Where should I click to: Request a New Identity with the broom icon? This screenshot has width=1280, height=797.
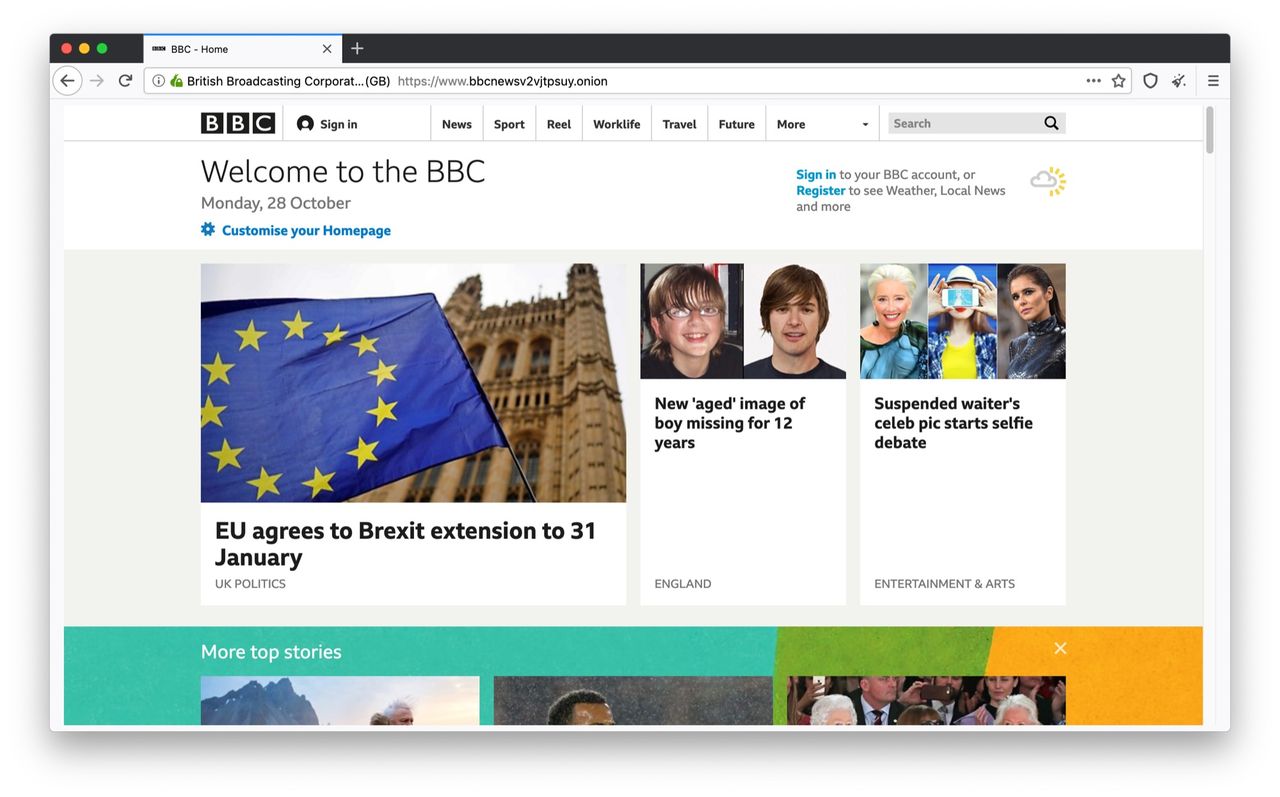pyautogui.click(x=1178, y=80)
